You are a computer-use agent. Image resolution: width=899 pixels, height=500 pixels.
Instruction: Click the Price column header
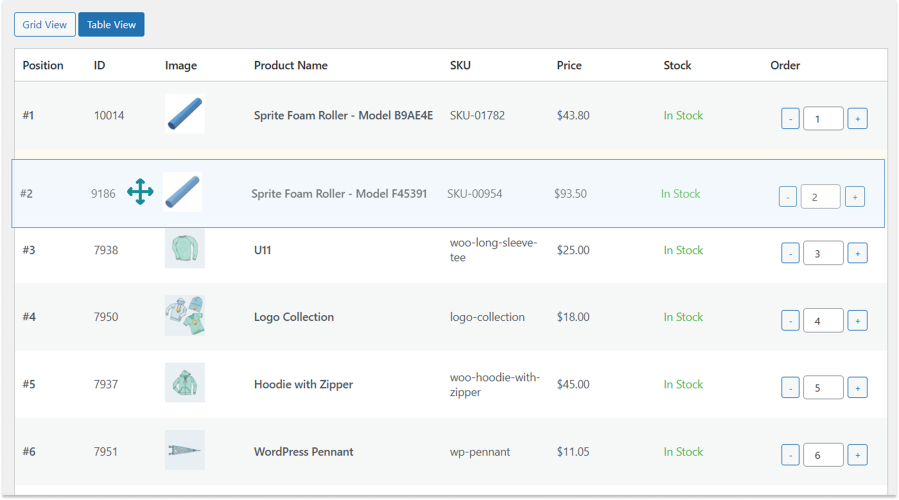pyautogui.click(x=569, y=65)
